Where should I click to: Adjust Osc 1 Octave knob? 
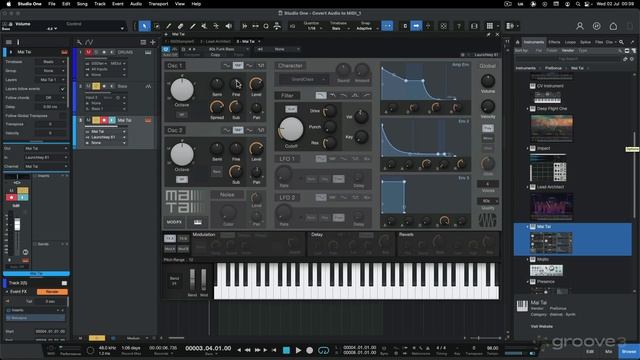(182, 89)
